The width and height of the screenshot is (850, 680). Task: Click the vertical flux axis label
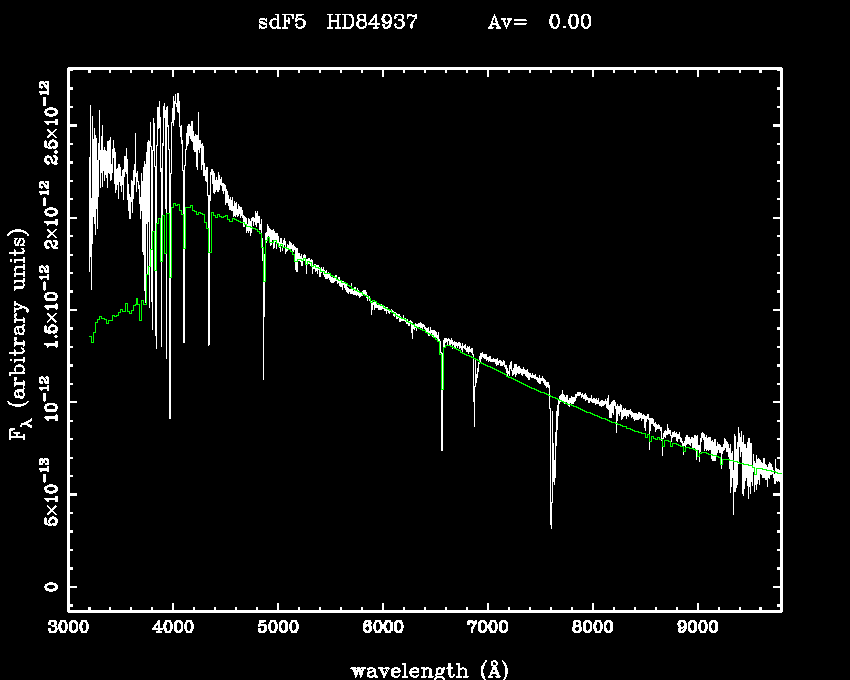tap(18, 337)
